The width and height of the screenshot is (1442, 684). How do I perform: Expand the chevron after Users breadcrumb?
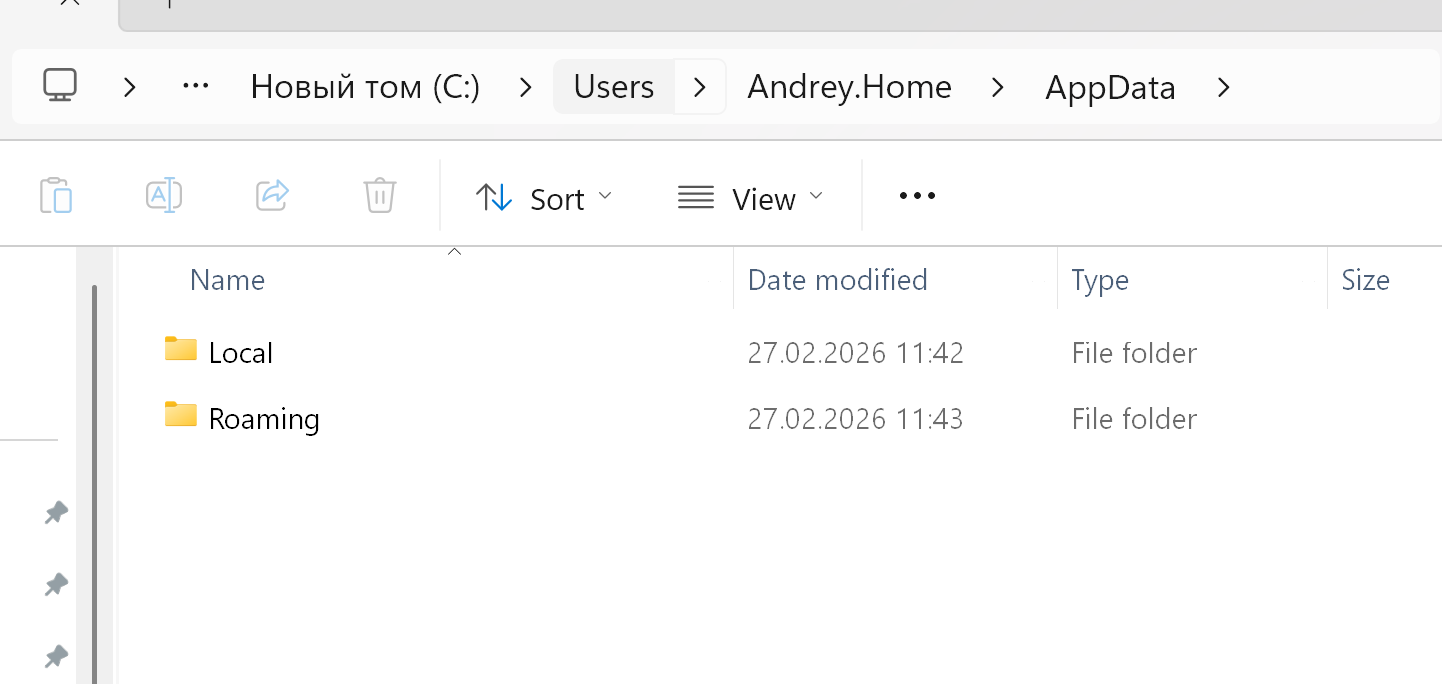tap(700, 87)
